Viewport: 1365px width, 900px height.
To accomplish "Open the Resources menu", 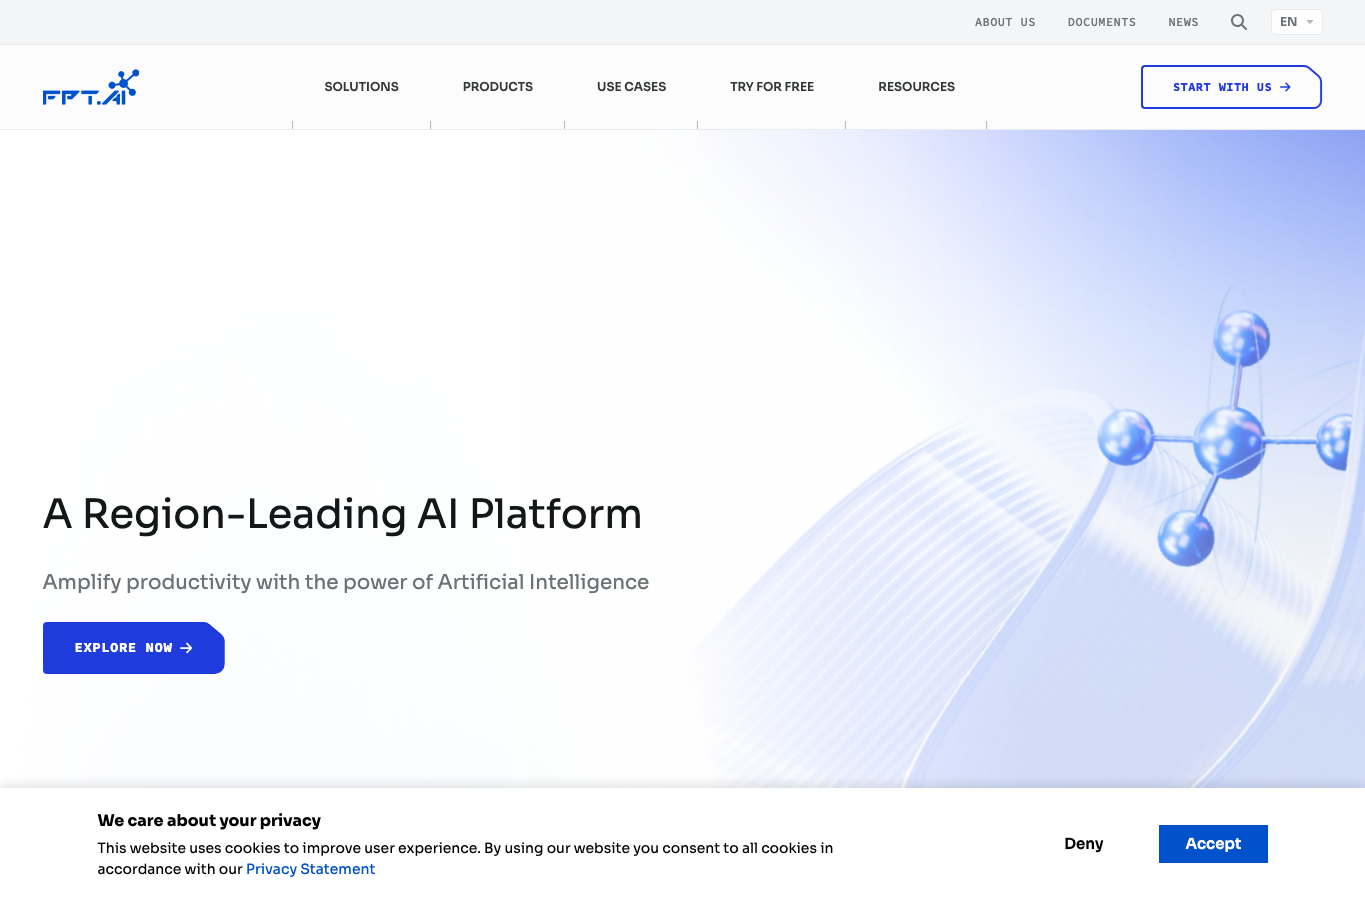I will click(916, 87).
